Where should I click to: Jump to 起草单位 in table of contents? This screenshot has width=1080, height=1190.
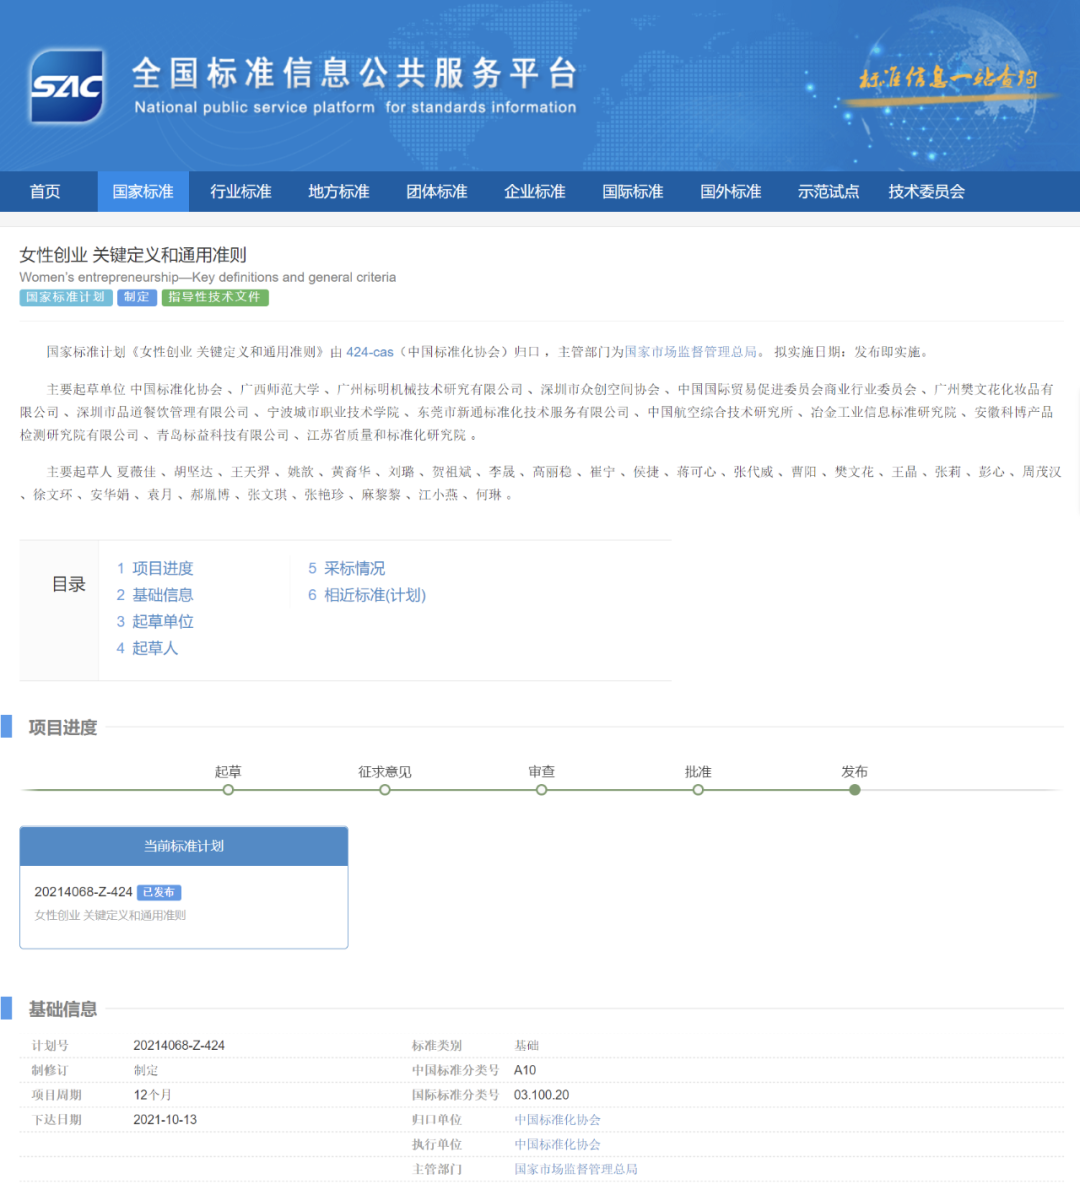click(162, 621)
